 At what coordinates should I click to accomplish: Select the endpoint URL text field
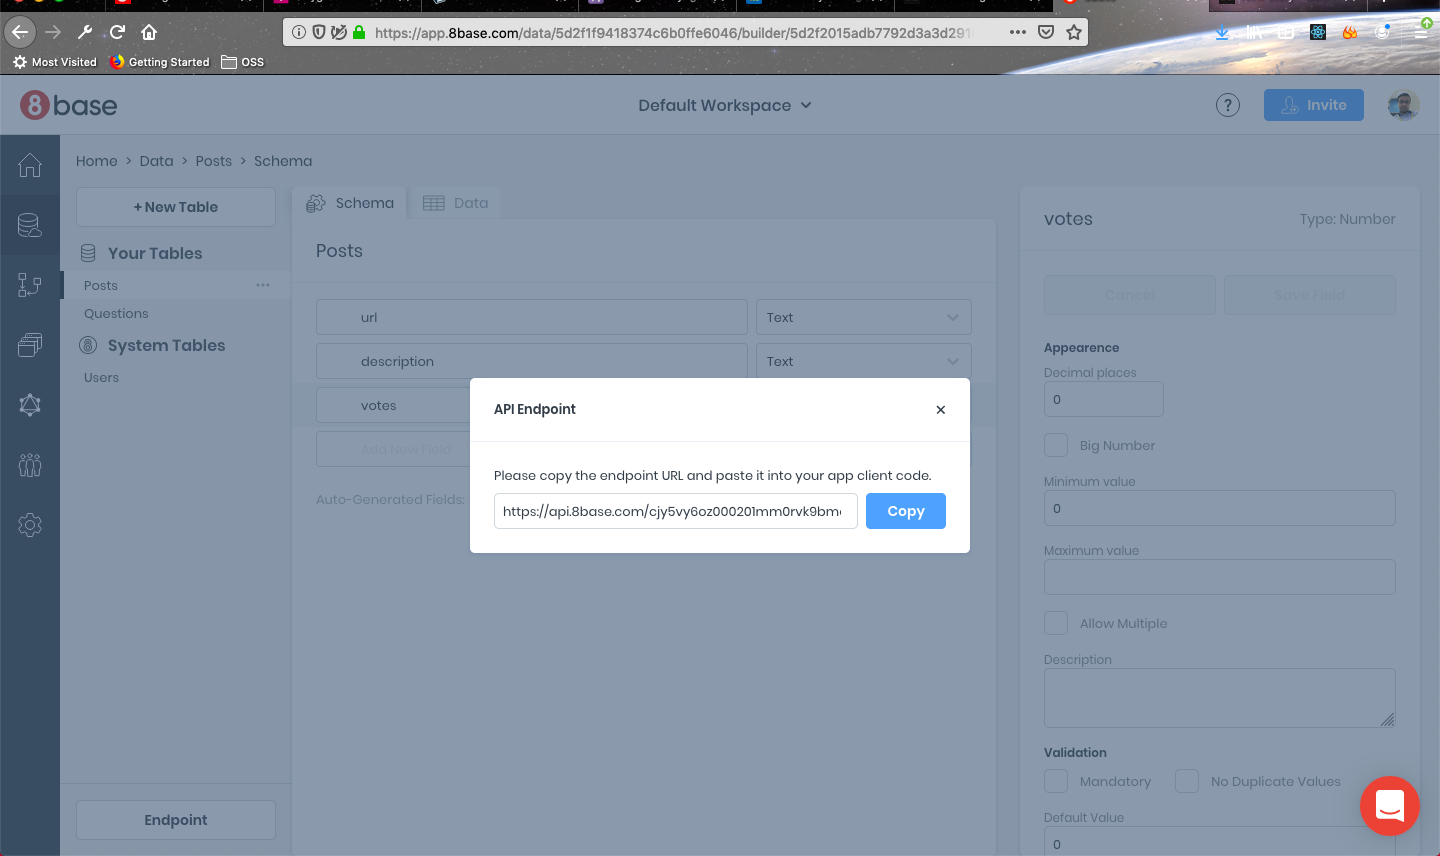coord(675,511)
